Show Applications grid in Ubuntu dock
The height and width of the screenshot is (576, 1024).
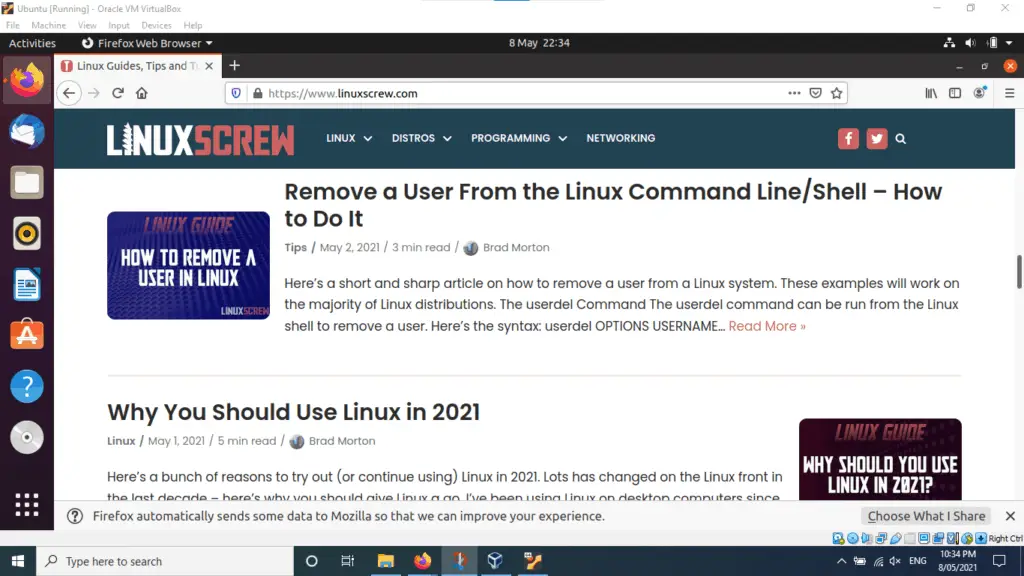tap(27, 505)
